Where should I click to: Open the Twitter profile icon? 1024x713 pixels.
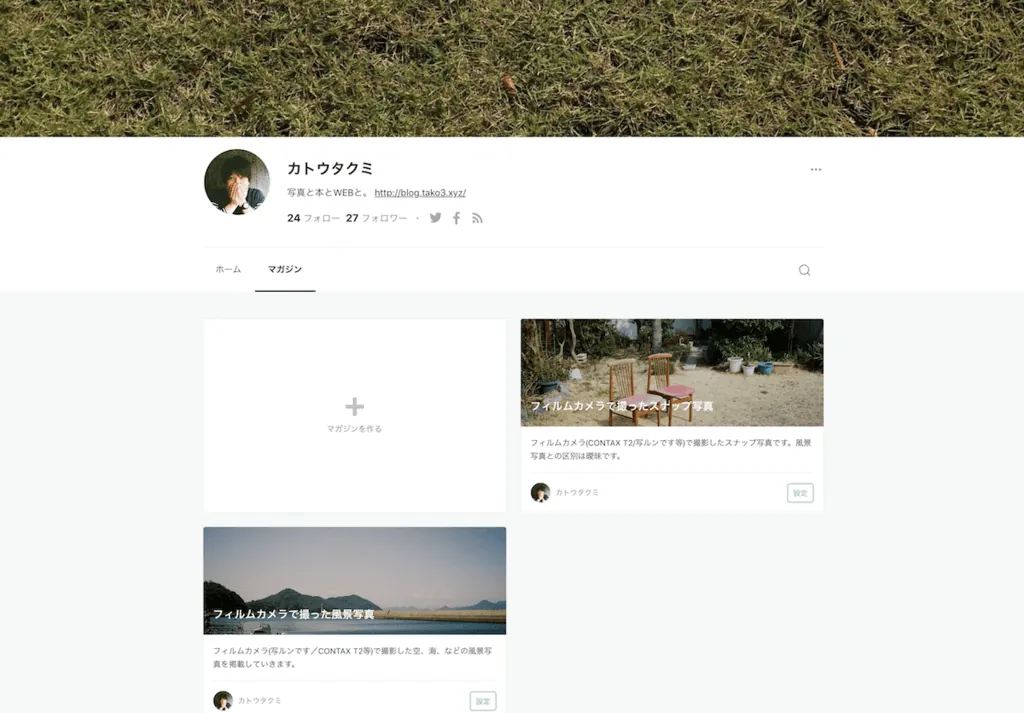(435, 218)
